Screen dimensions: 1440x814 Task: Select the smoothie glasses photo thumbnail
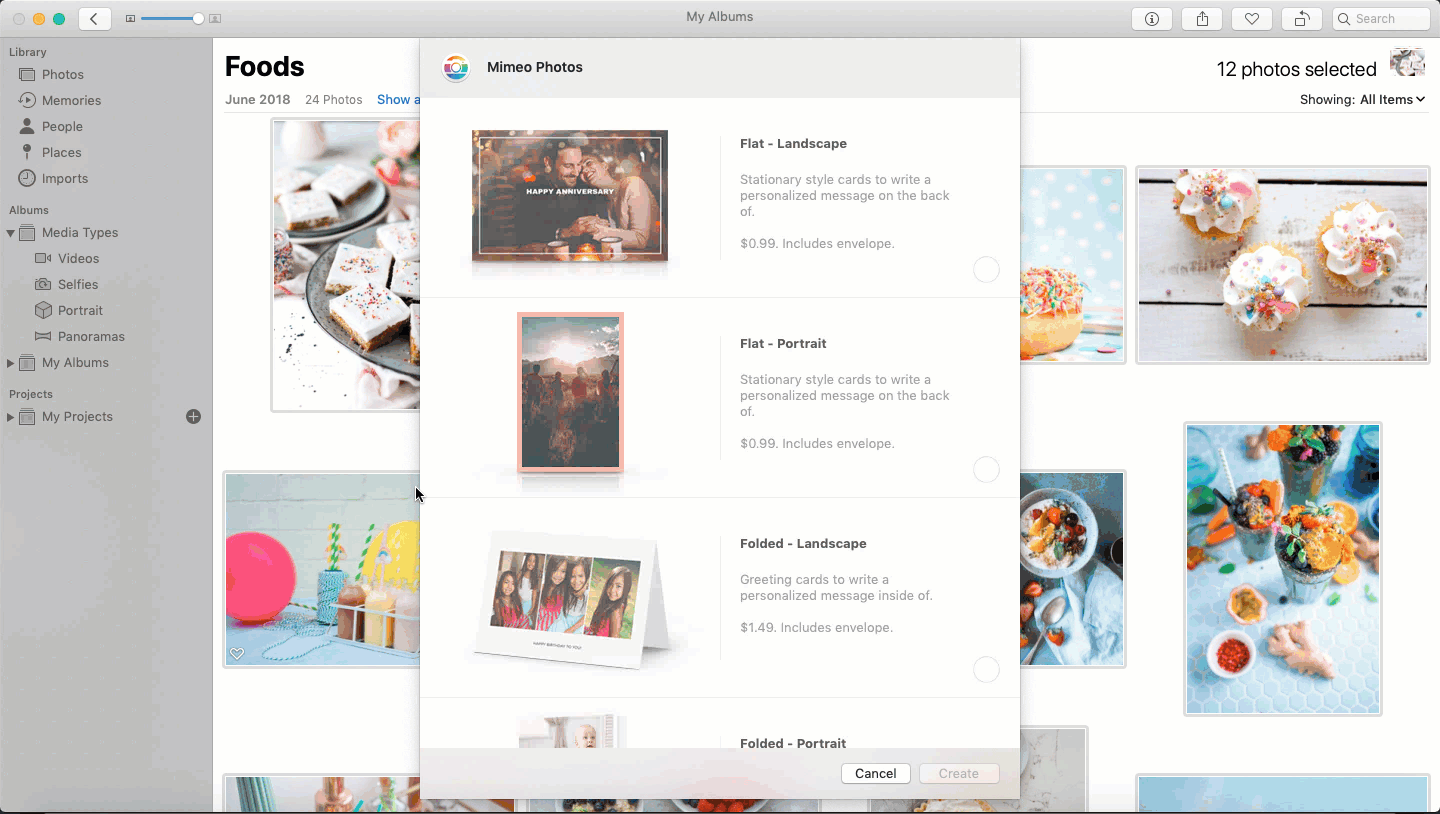coord(1283,569)
